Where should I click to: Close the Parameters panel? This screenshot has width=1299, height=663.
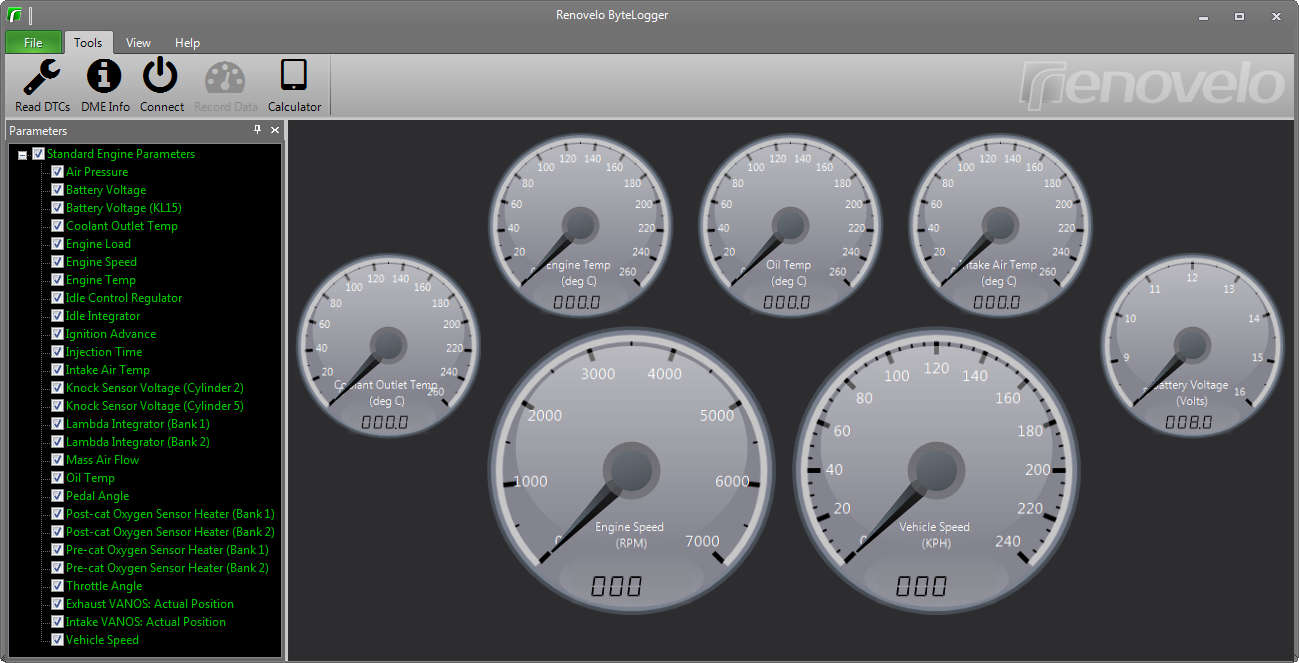[x=275, y=130]
